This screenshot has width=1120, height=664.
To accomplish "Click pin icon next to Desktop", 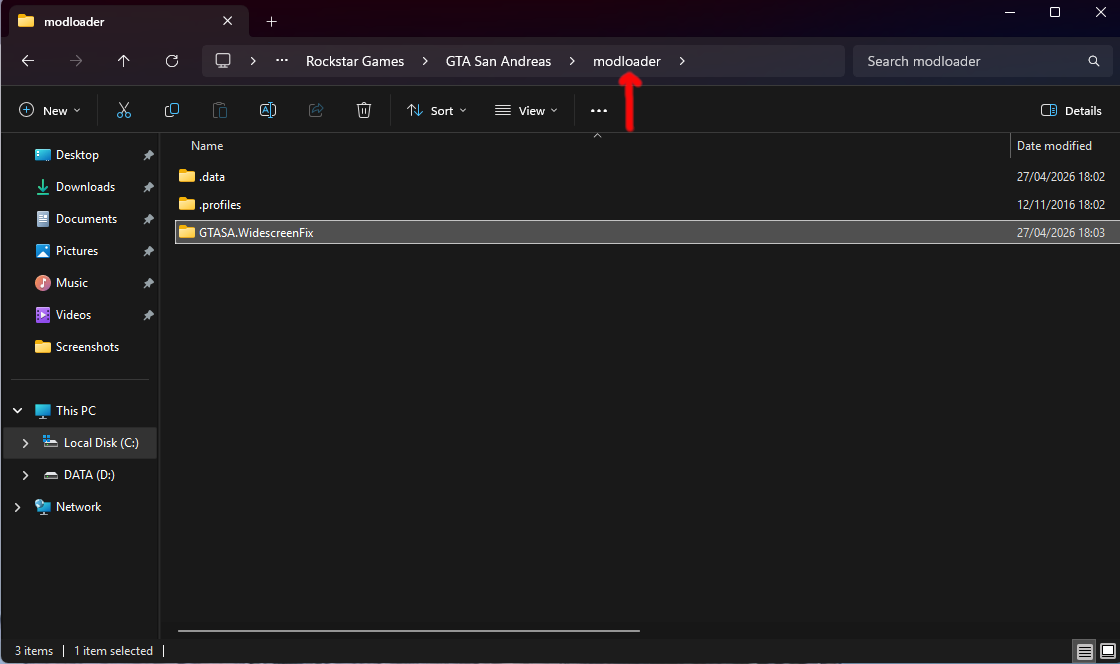I will (x=149, y=155).
